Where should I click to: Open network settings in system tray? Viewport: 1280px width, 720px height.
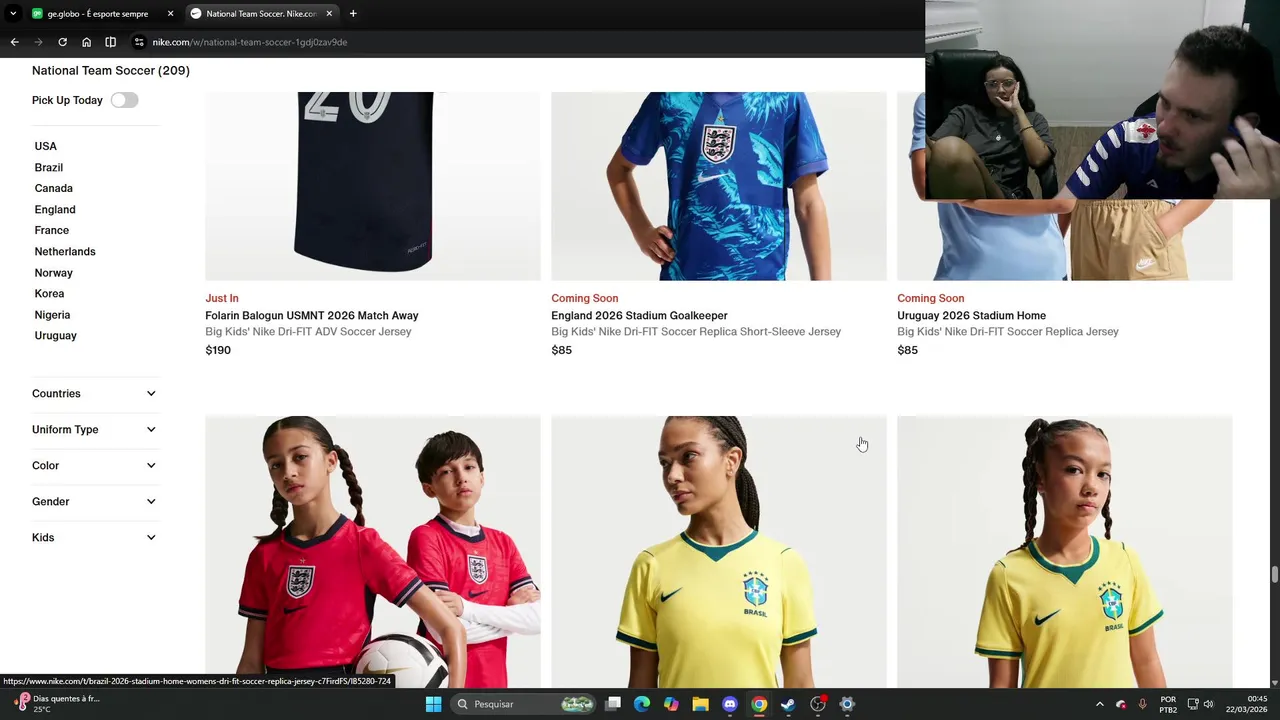click(x=1192, y=704)
